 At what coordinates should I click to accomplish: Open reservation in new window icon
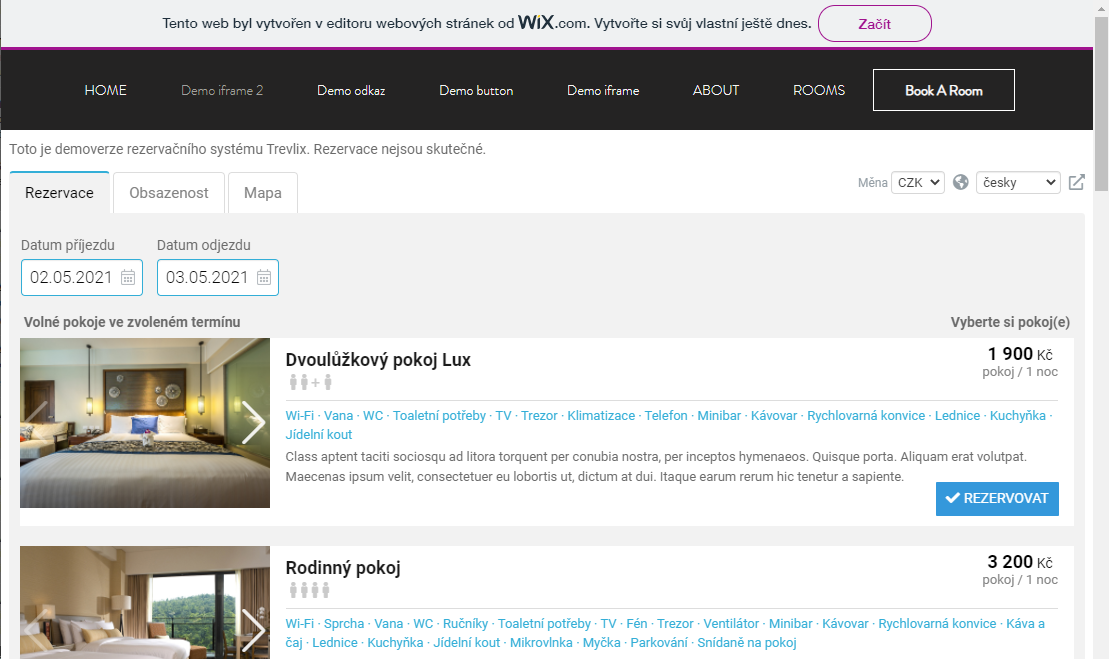[1076, 182]
